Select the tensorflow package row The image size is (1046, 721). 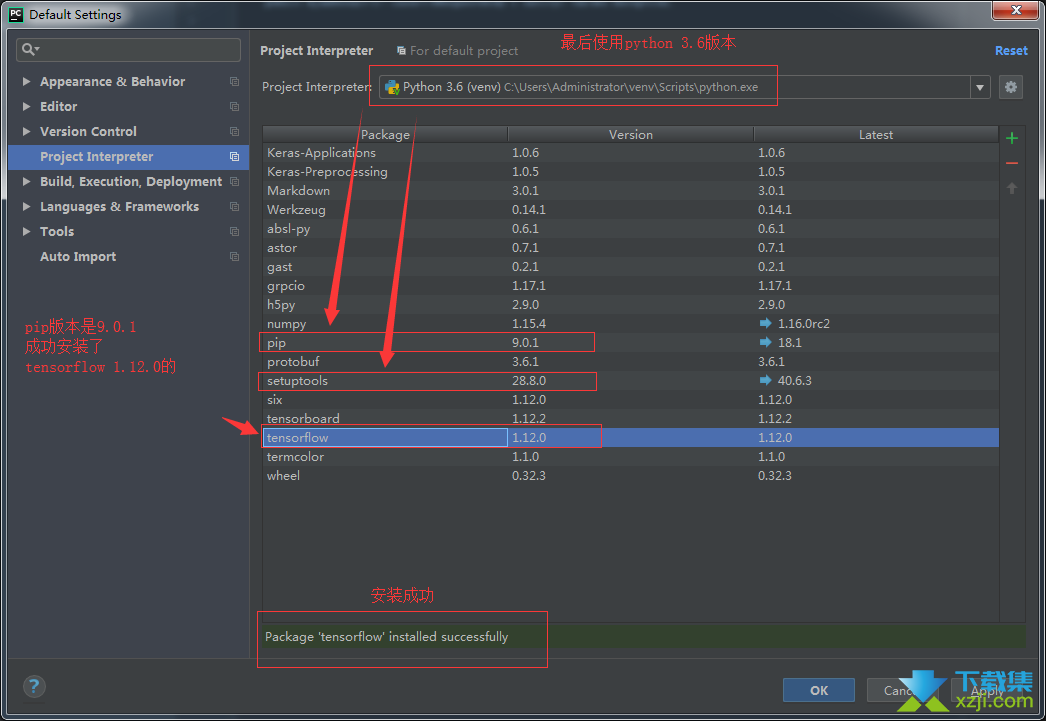tap(630, 438)
